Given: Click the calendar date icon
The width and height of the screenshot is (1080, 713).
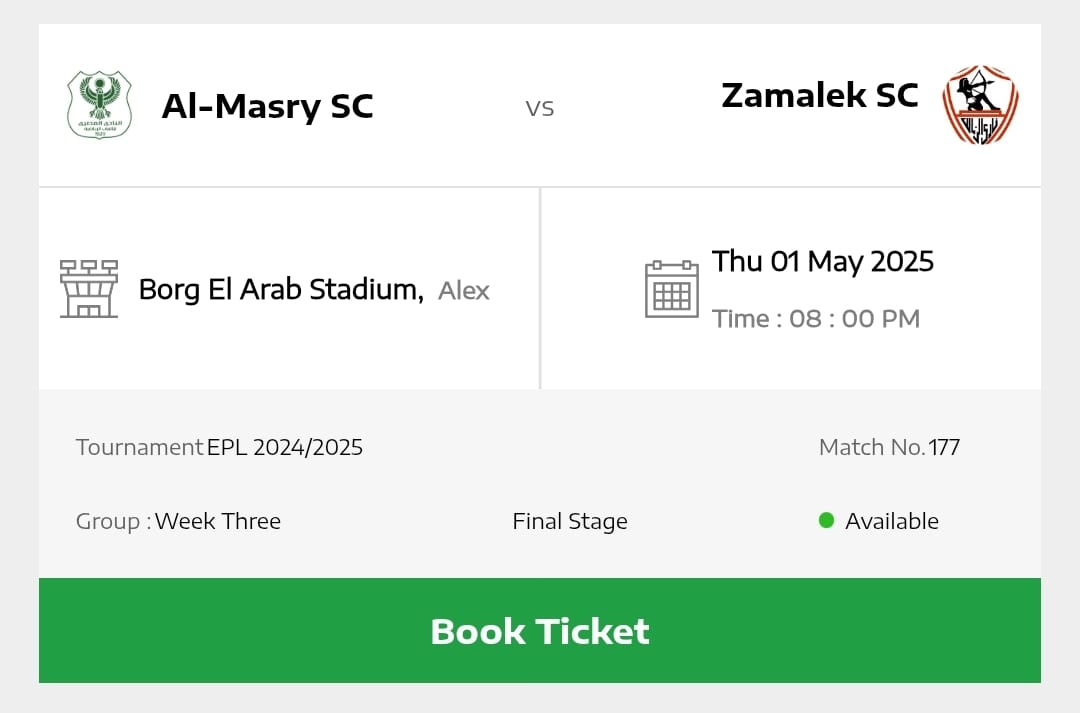Looking at the screenshot, I should tap(671, 289).
